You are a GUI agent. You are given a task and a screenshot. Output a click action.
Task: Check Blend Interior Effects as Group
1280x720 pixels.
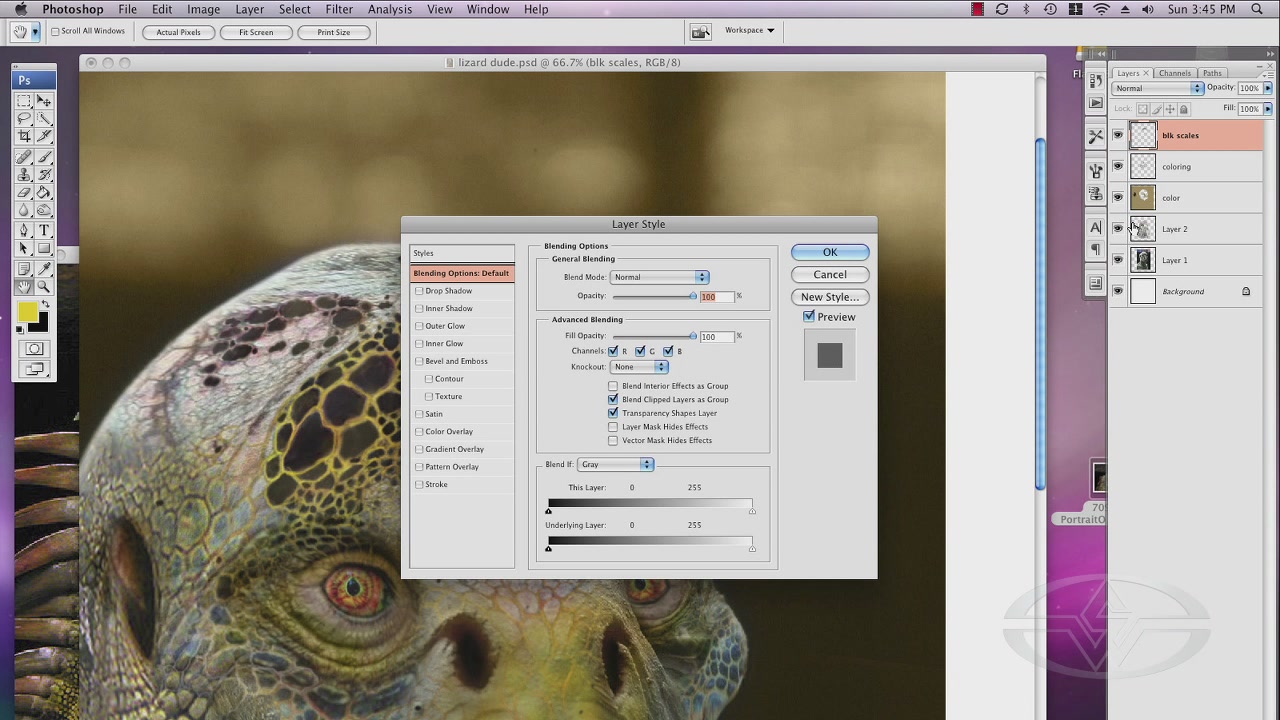613,386
